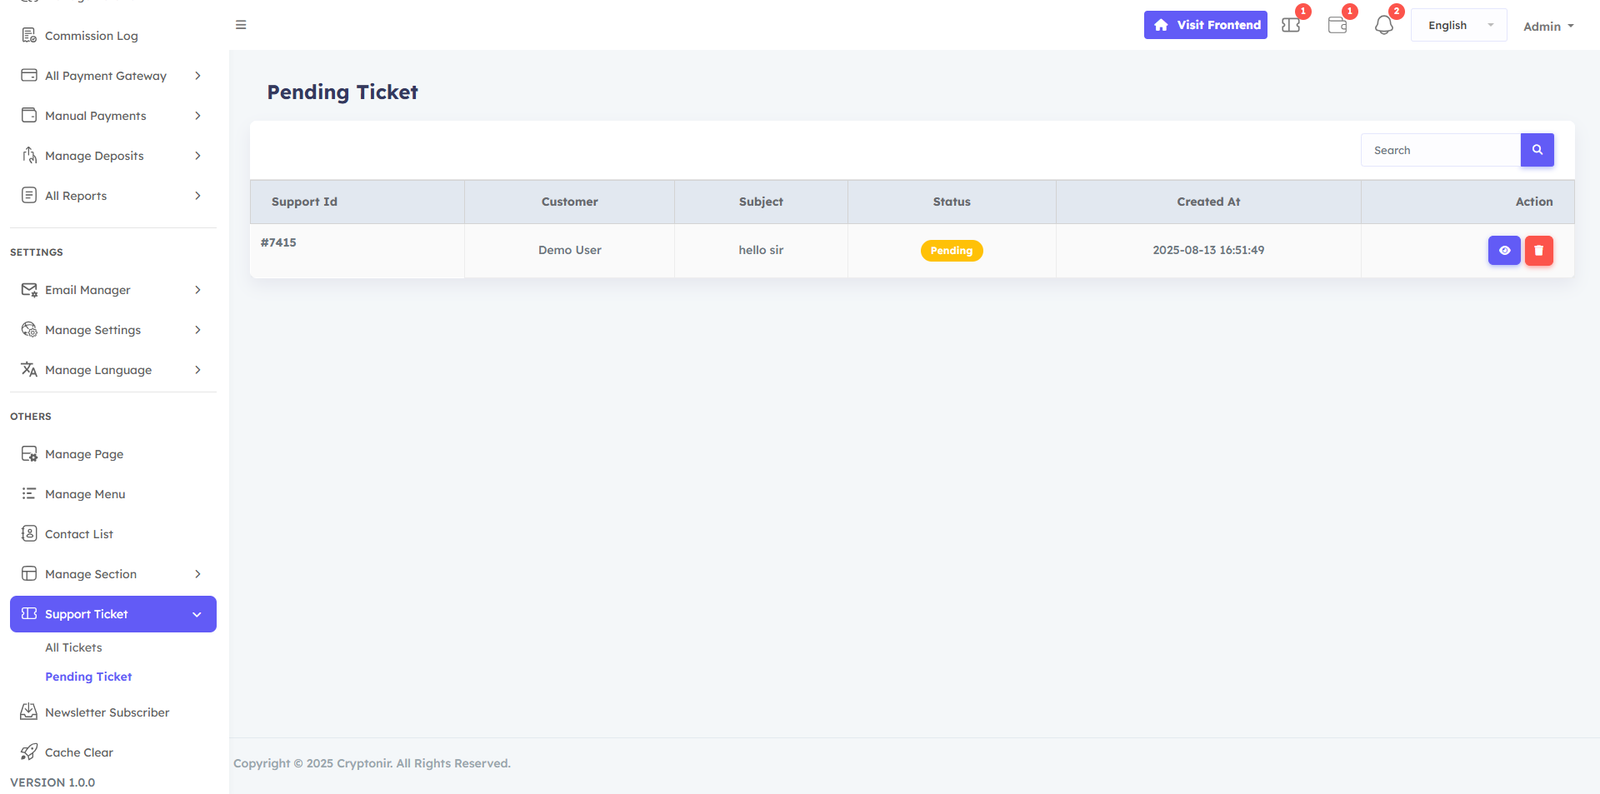Click the ticket notification icon in header
The image size is (1600, 794).
click(1291, 25)
